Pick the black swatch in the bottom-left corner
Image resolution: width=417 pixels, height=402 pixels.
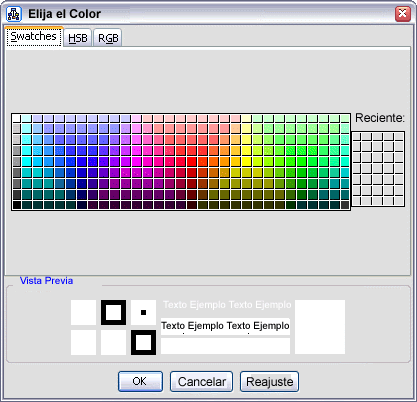(17, 205)
